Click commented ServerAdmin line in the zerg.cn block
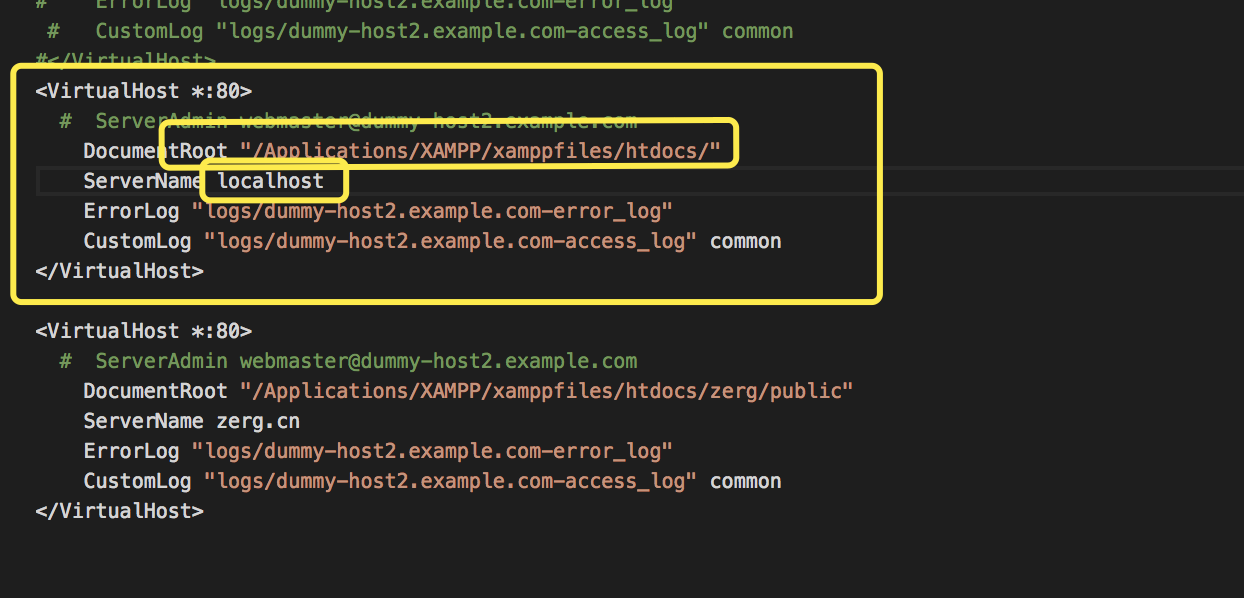This screenshot has width=1244, height=598. [x=365, y=361]
